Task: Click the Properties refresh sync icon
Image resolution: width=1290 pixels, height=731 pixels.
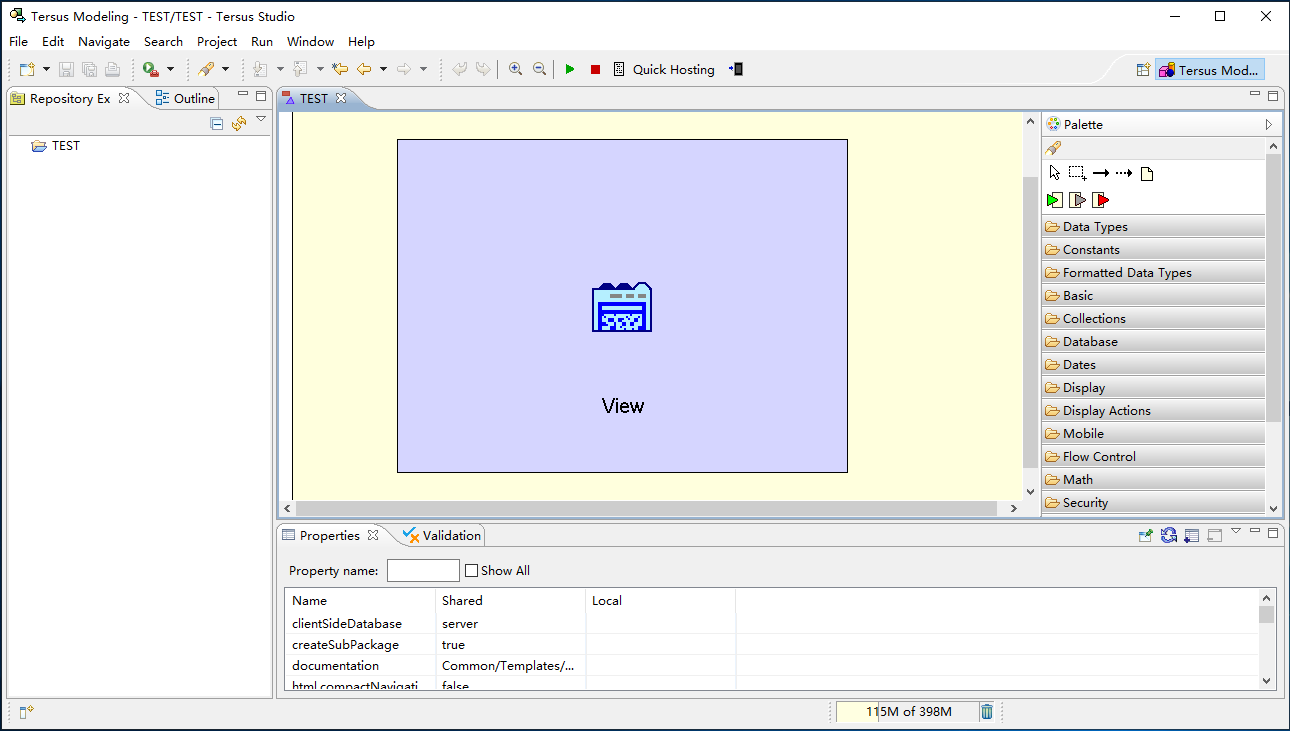Action: tap(1168, 535)
